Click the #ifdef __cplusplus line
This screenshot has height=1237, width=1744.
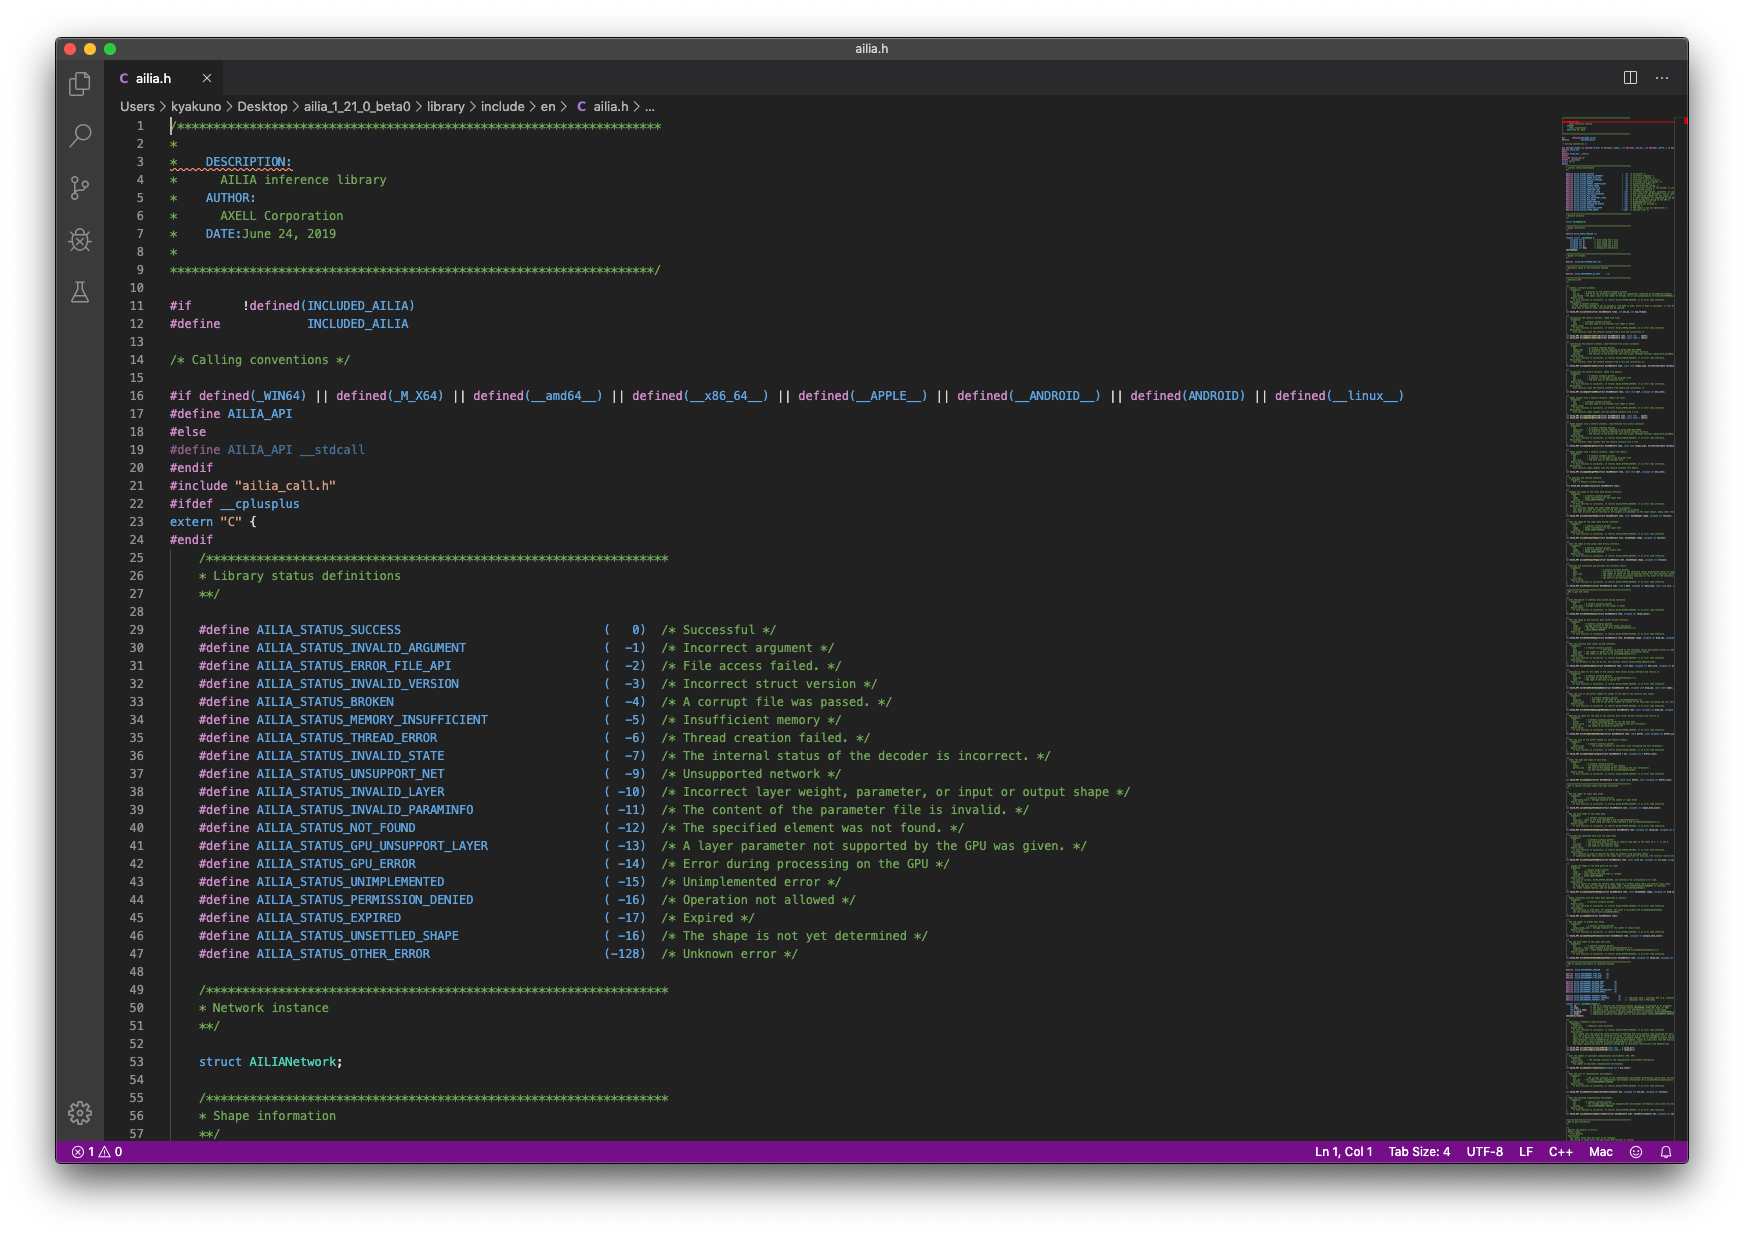tap(234, 504)
